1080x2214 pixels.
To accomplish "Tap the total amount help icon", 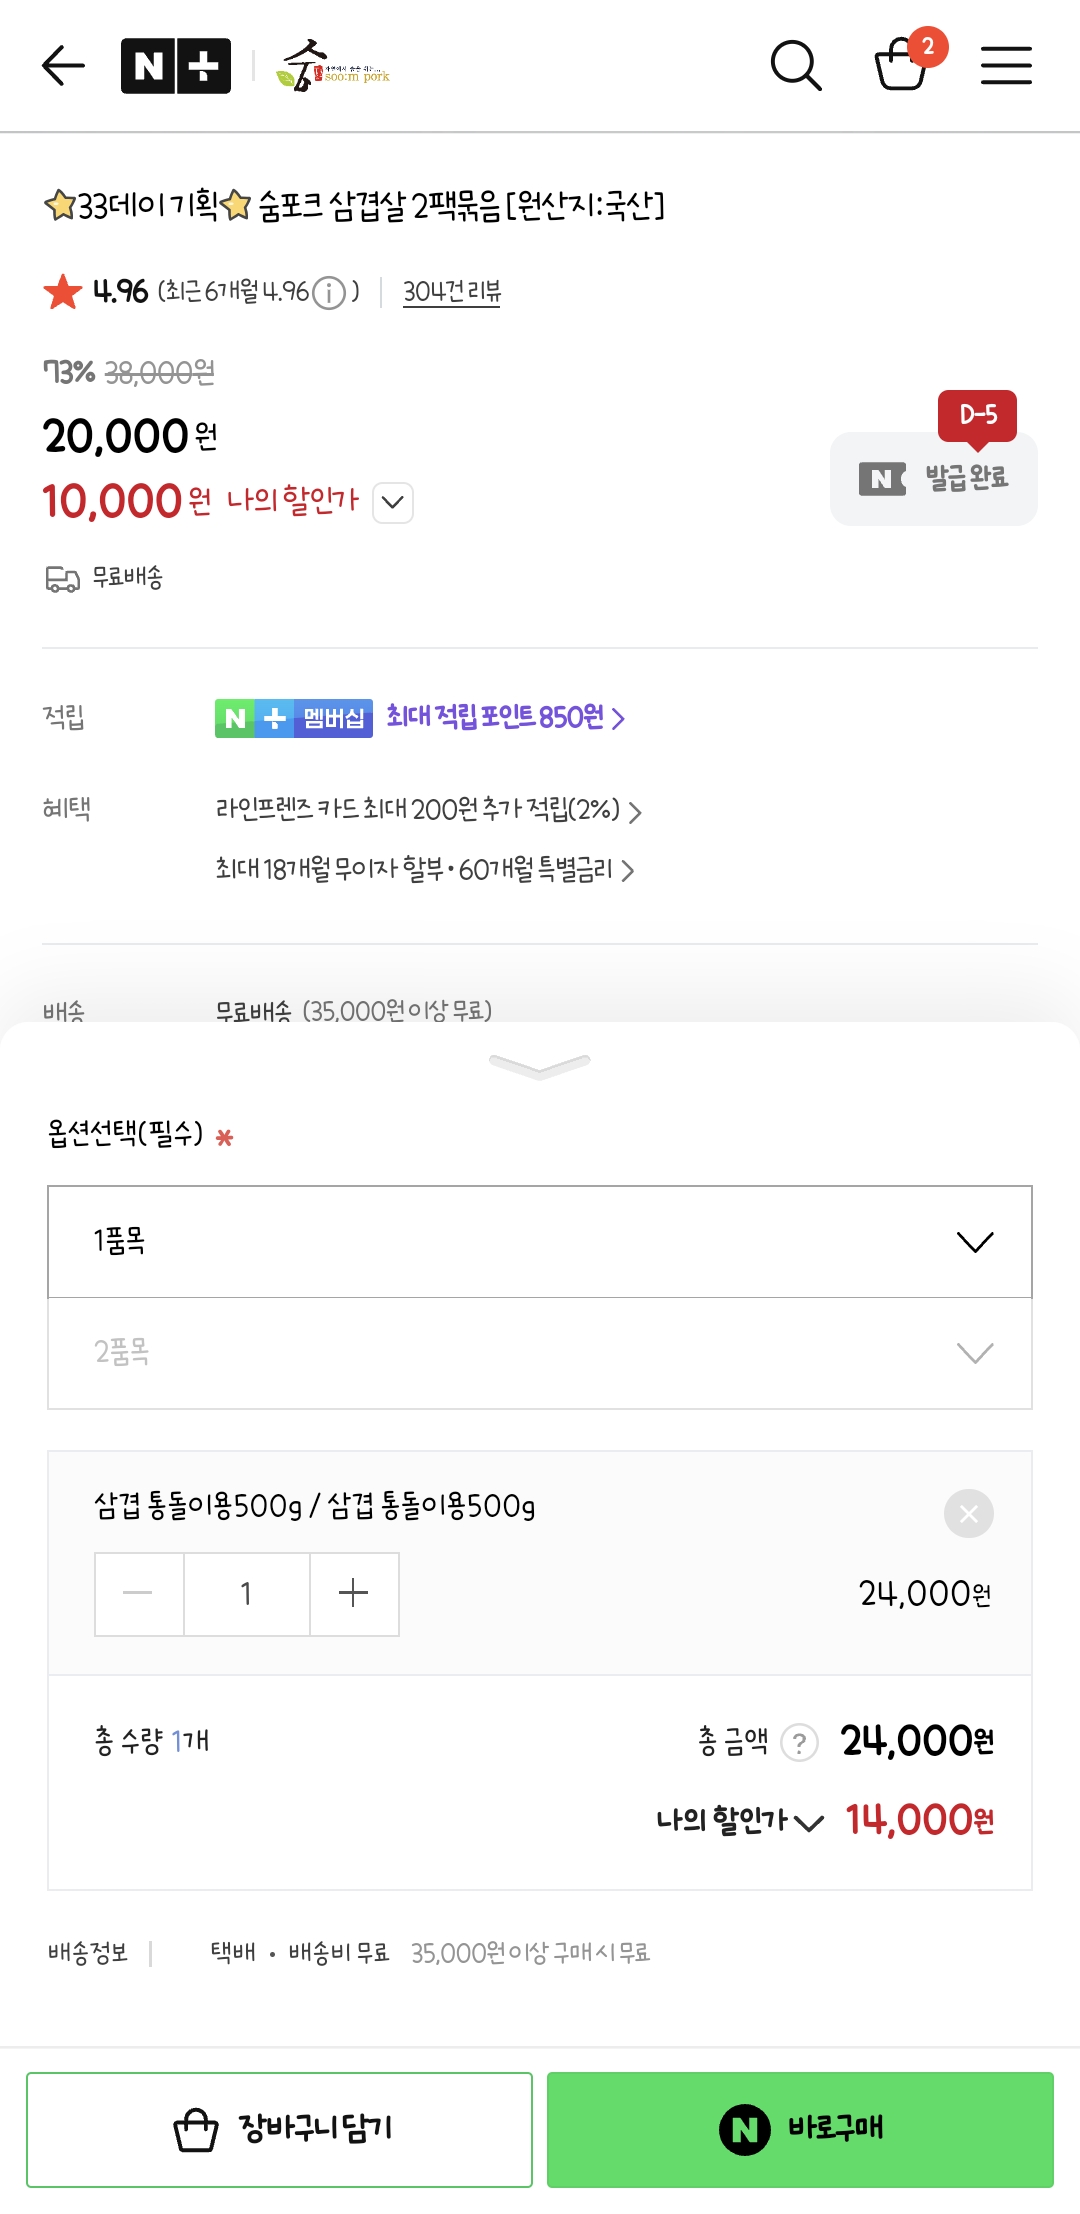I will pyautogui.click(x=799, y=1743).
